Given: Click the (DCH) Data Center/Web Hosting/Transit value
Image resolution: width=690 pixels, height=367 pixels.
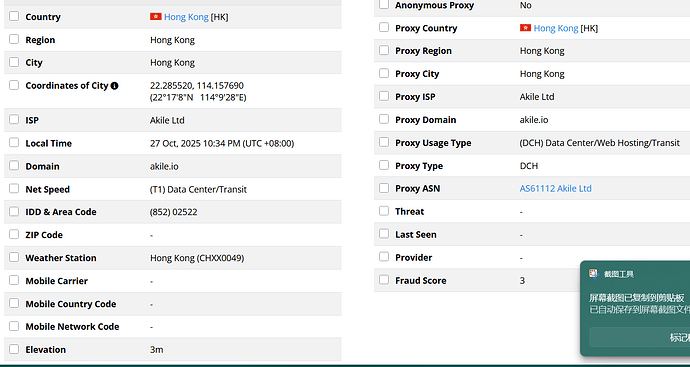Looking at the screenshot, I should [600, 143].
